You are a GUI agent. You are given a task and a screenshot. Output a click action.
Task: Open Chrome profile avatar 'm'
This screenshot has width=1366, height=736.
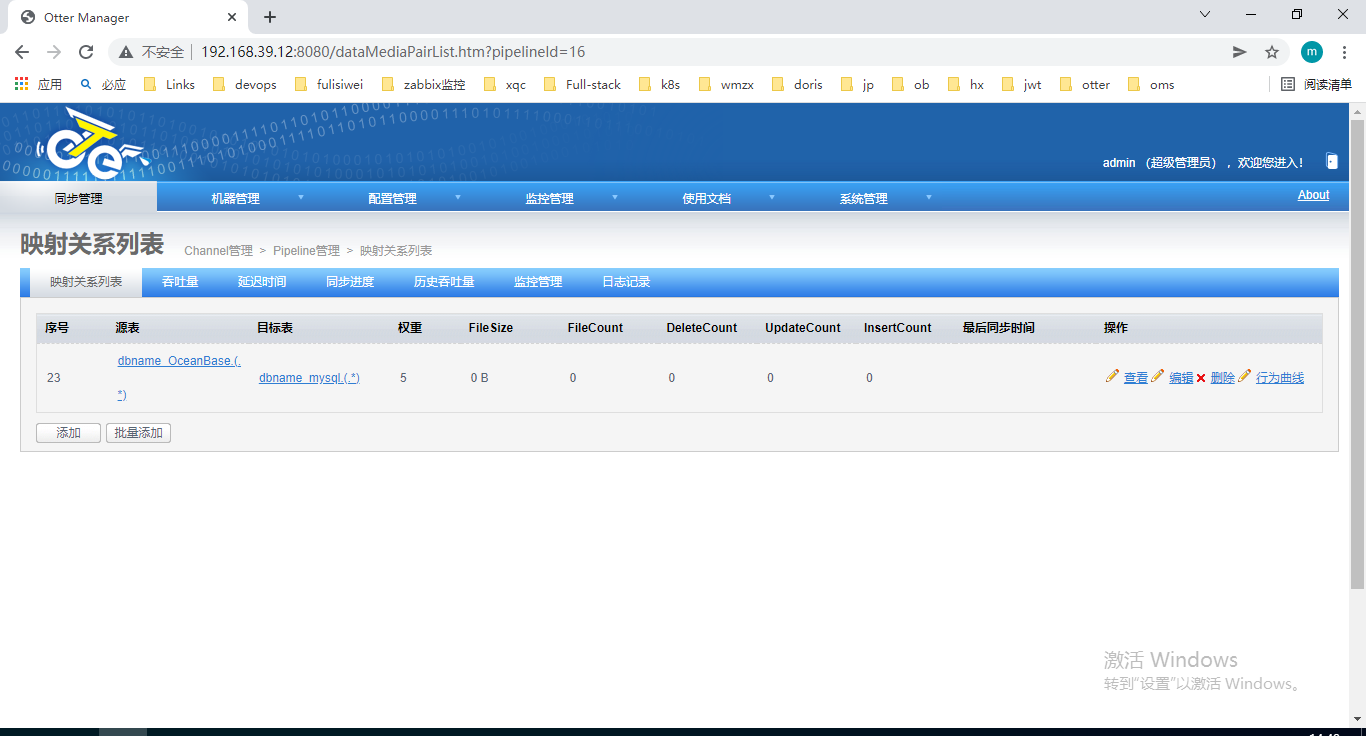point(1312,52)
